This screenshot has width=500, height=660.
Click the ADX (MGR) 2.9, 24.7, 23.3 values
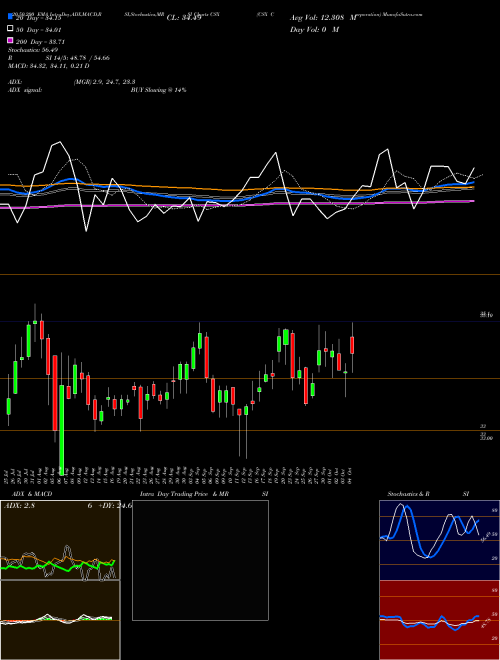click(104, 82)
